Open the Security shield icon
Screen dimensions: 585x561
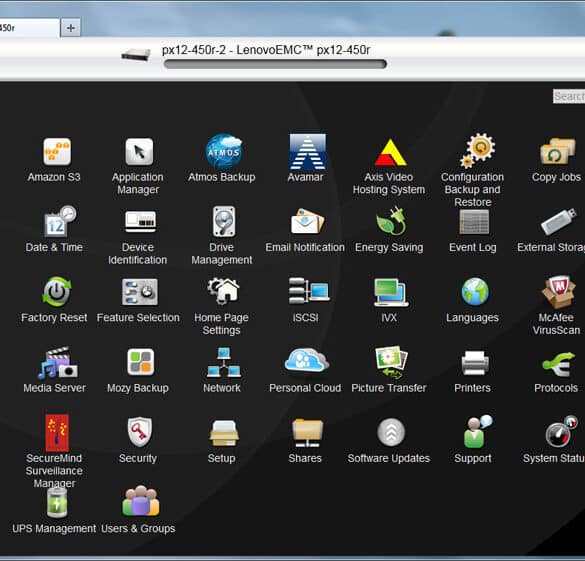click(x=140, y=432)
